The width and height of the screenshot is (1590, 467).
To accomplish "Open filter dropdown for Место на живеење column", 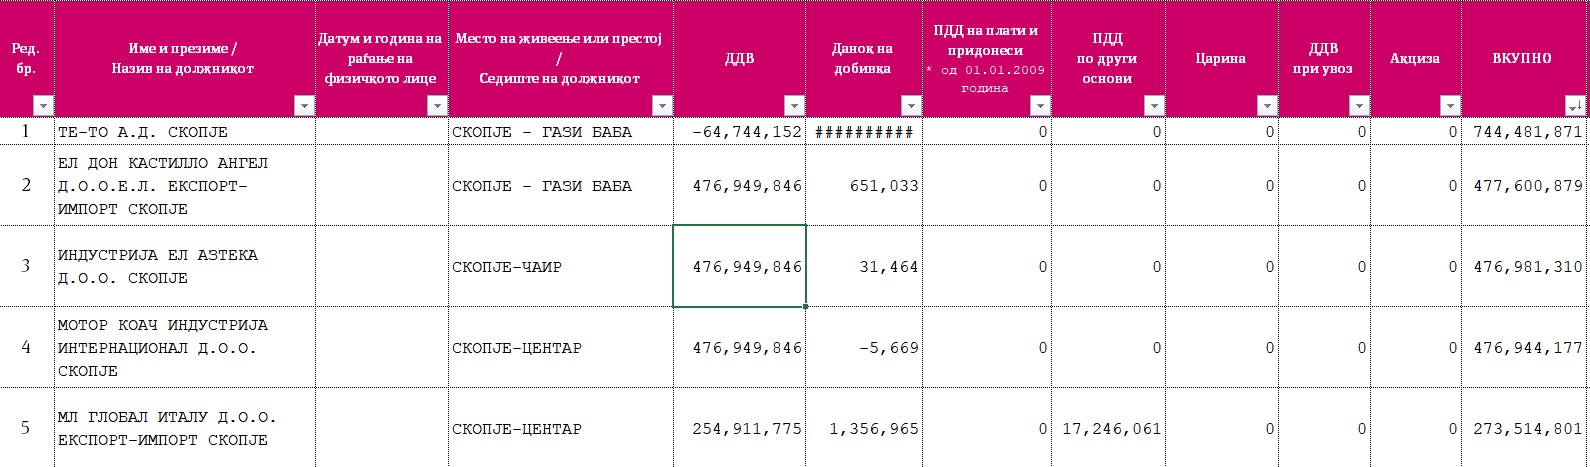I will tap(661, 106).
